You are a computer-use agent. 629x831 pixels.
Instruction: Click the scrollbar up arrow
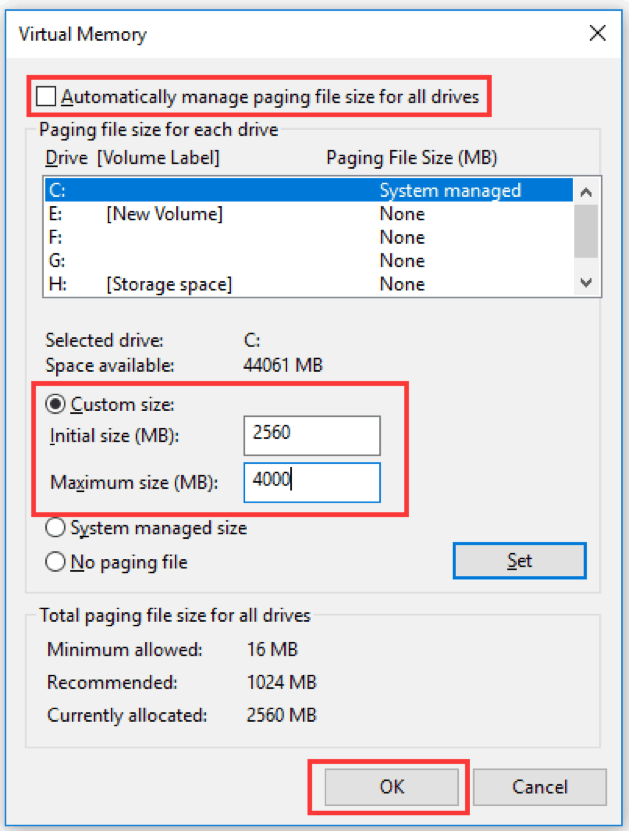point(585,189)
